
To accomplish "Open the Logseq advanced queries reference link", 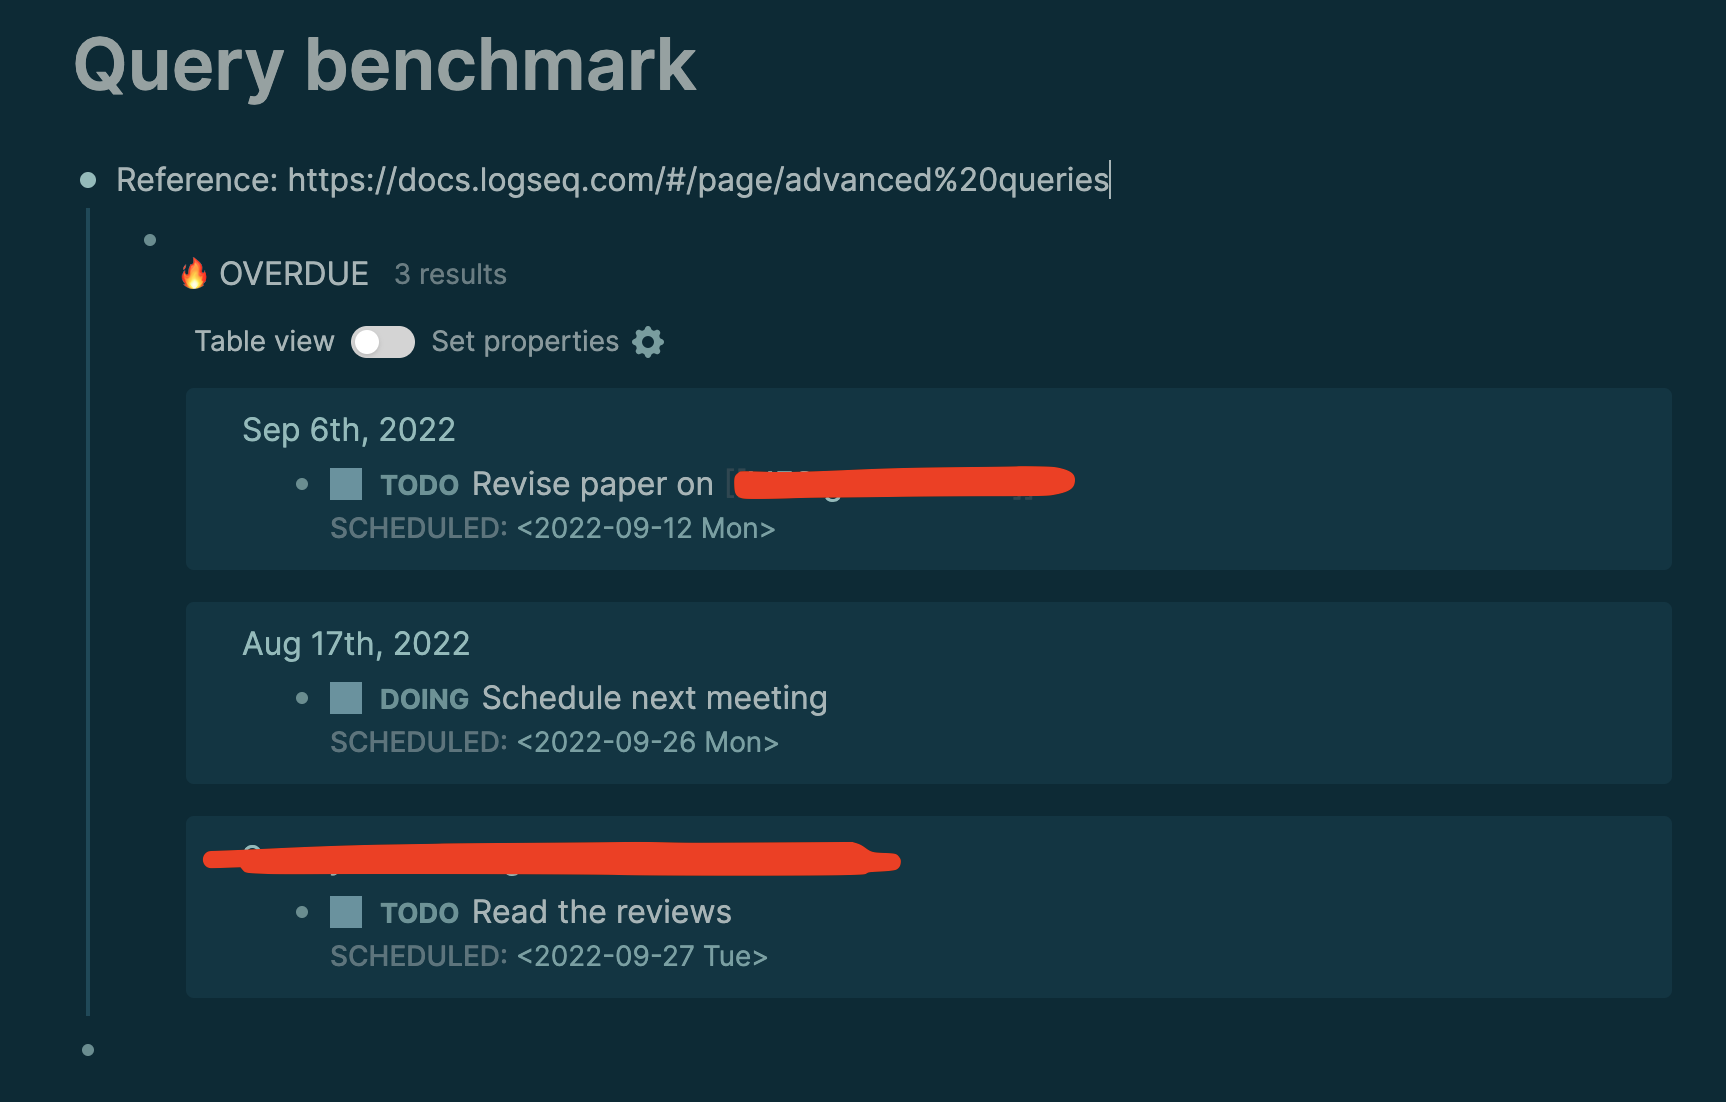I will pyautogui.click(x=697, y=180).
